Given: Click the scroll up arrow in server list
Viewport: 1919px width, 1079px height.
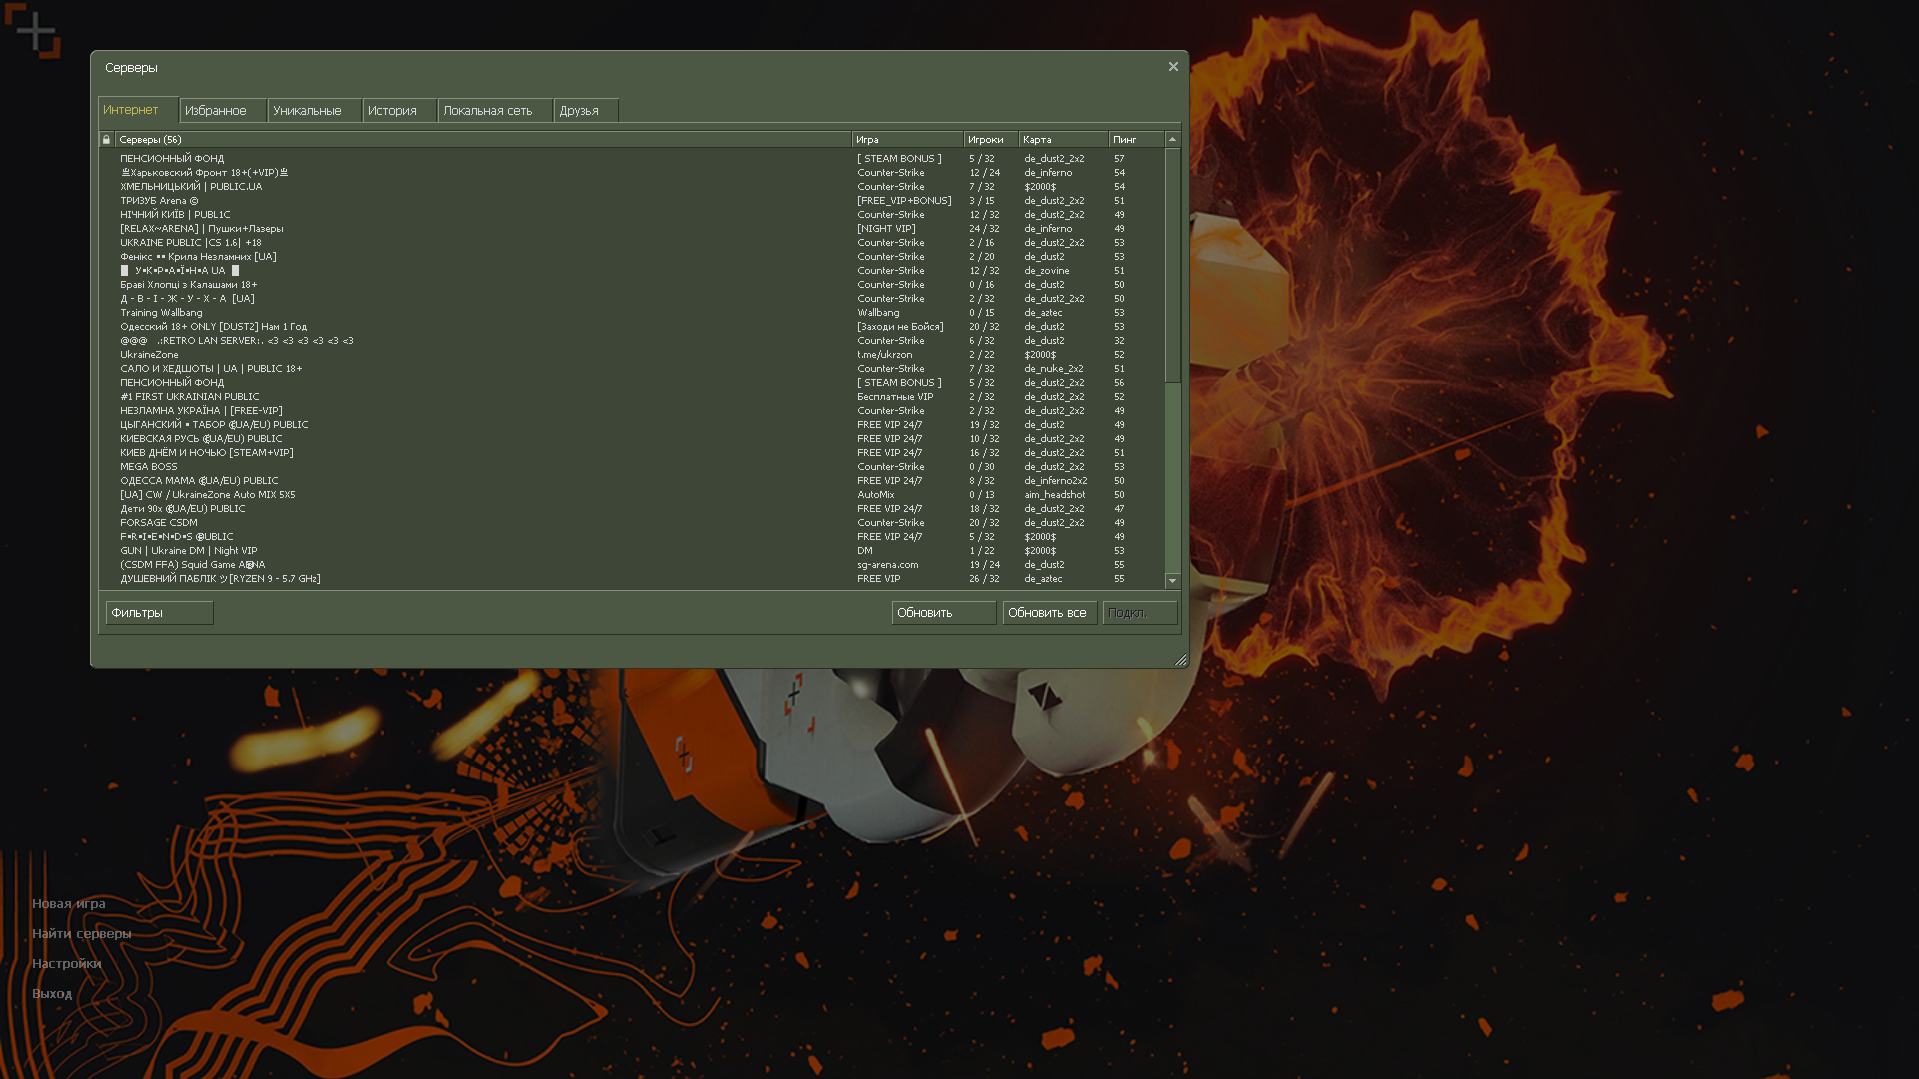Looking at the screenshot, I should point(1172,140).
